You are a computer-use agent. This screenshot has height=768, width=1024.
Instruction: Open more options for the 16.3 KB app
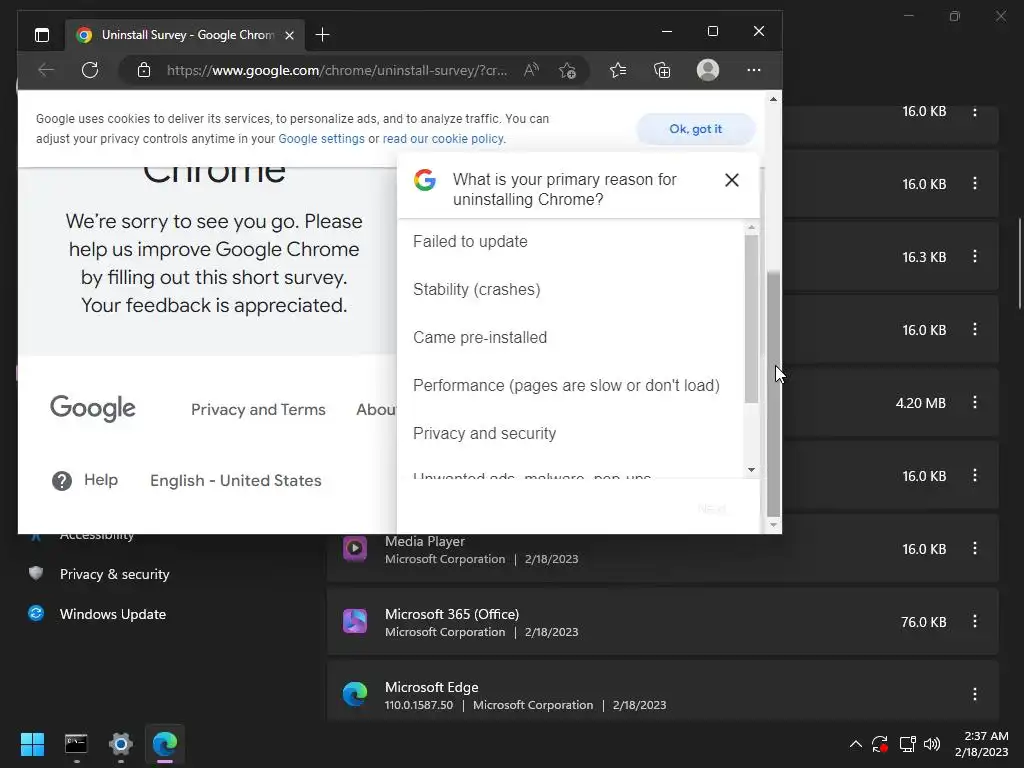[x=974, y=257]
